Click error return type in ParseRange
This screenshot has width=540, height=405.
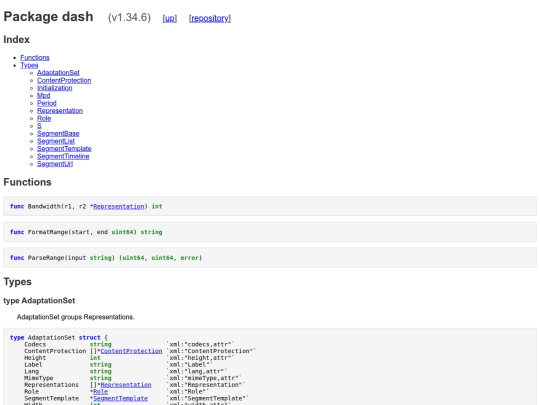pyautogui.click(x=189, y=258)
